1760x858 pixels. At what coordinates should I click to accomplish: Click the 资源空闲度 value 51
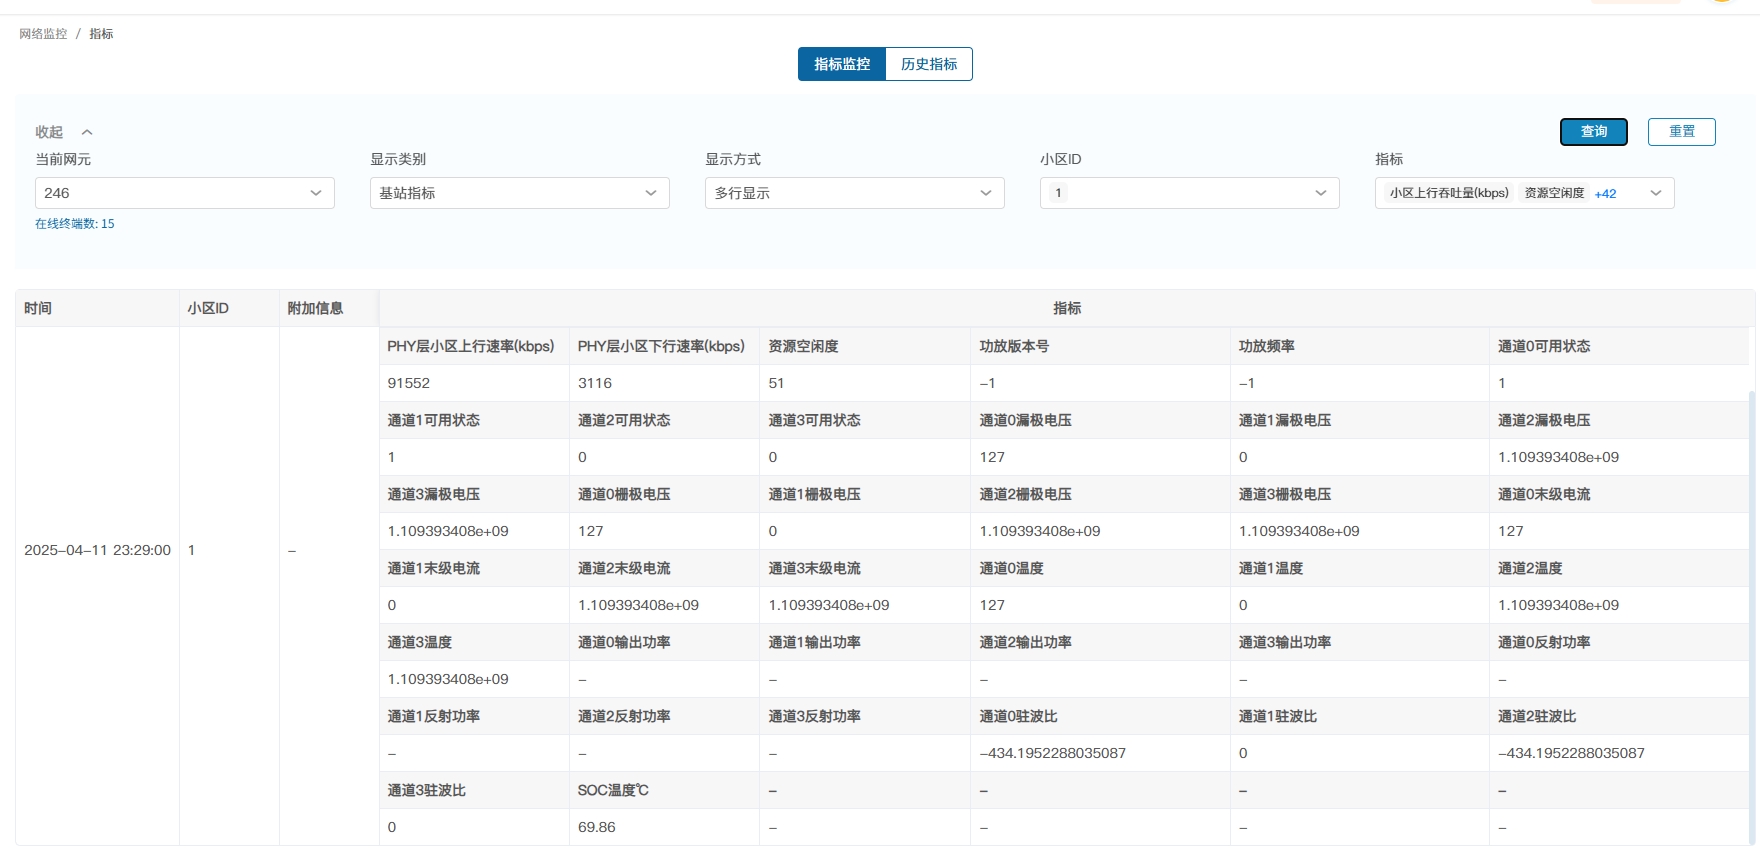tap(776, 383)
